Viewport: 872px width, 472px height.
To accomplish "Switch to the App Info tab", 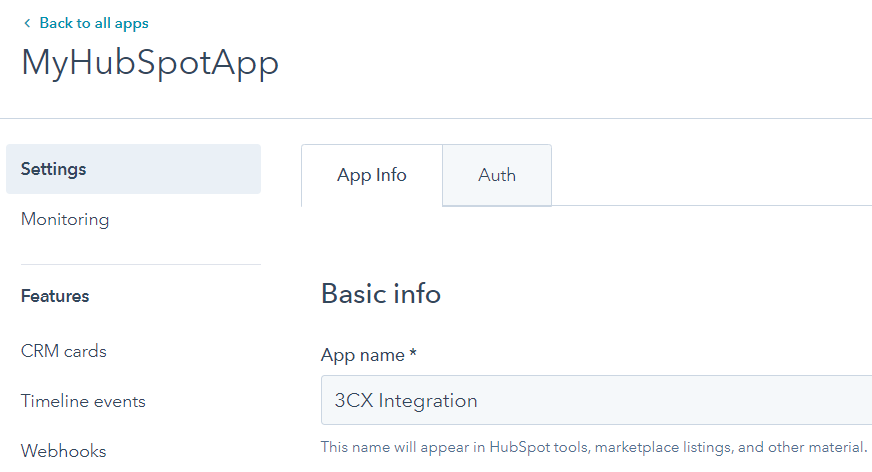I will 372,175.
